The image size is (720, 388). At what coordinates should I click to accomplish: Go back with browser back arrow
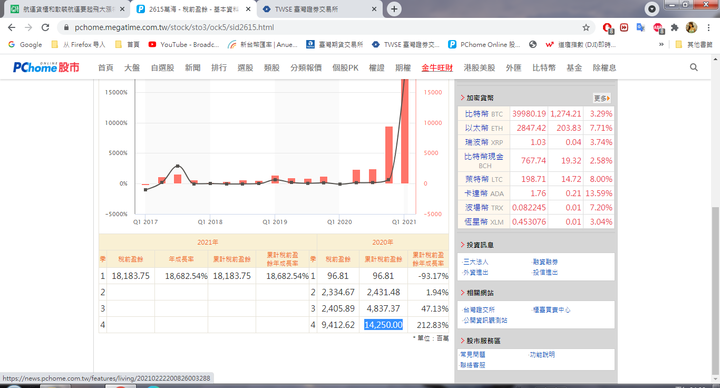(11, 28)
